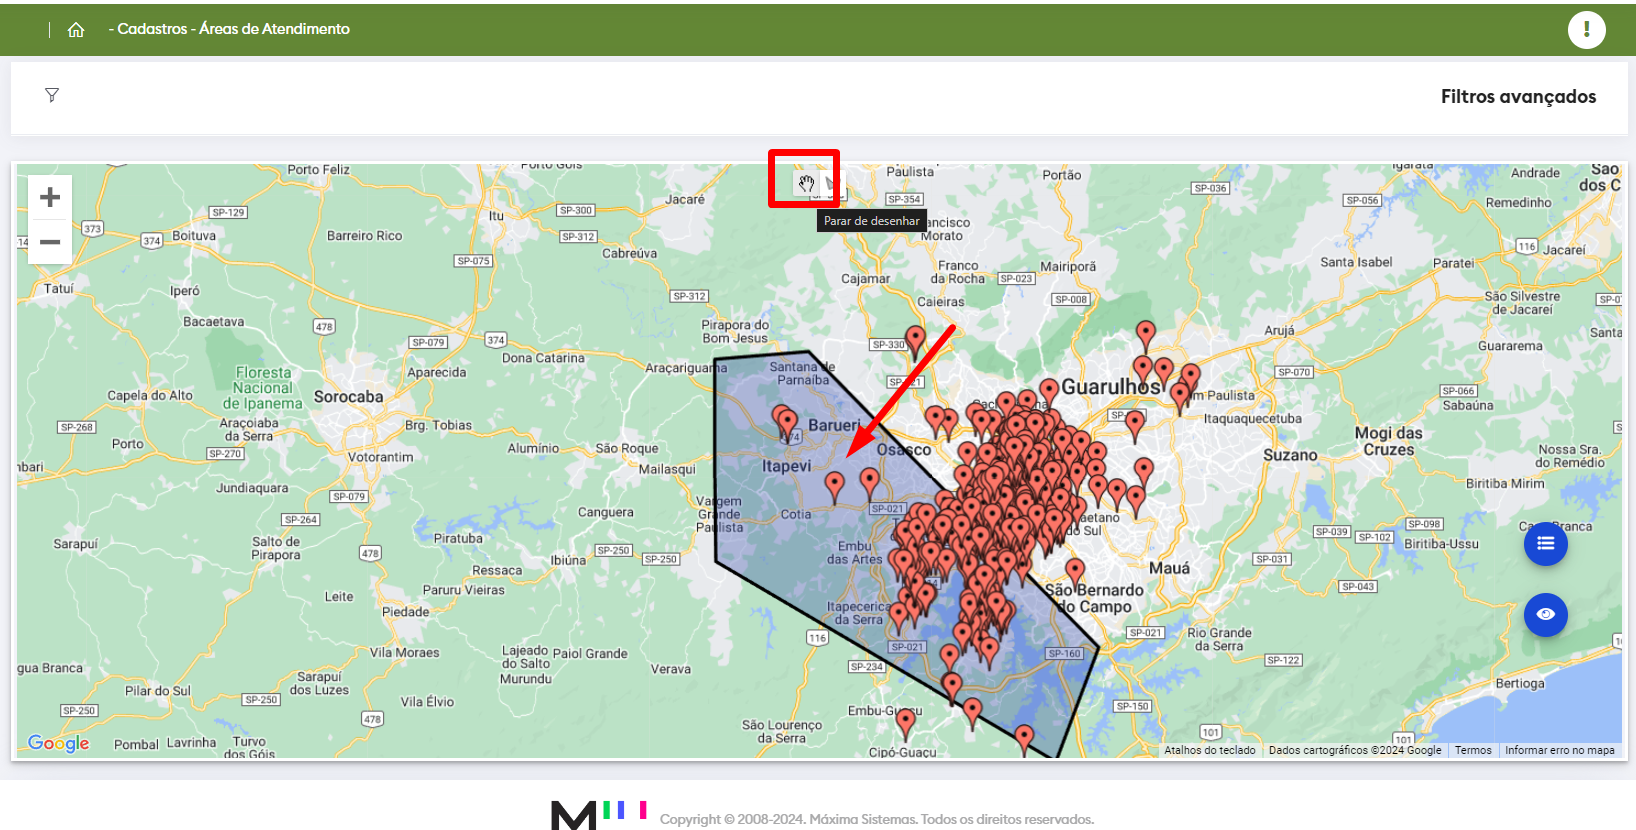
Task: Click the Máxima Sistemas footer logo
Action: (x=598, y=814)
